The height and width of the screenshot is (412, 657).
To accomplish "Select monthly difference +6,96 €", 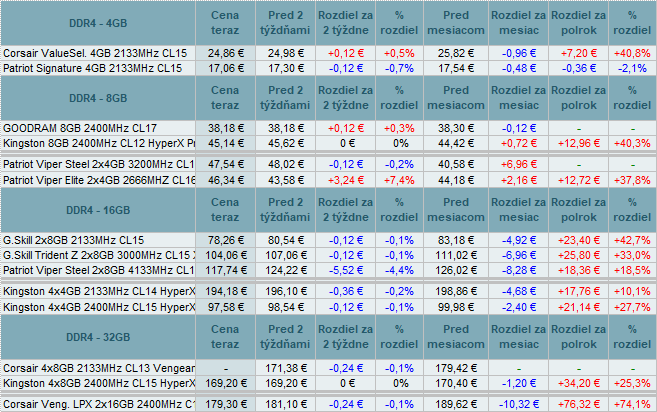I will (x=519, y=164).
